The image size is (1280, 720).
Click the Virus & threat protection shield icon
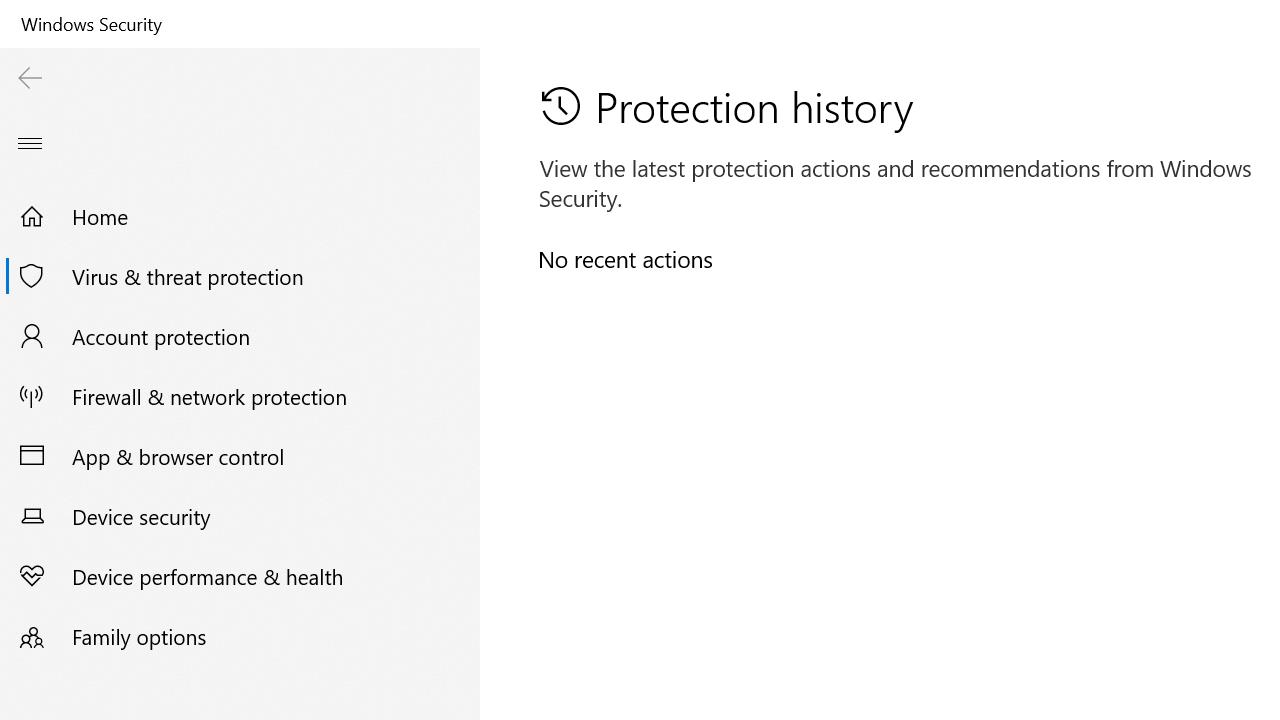point(32,277)
